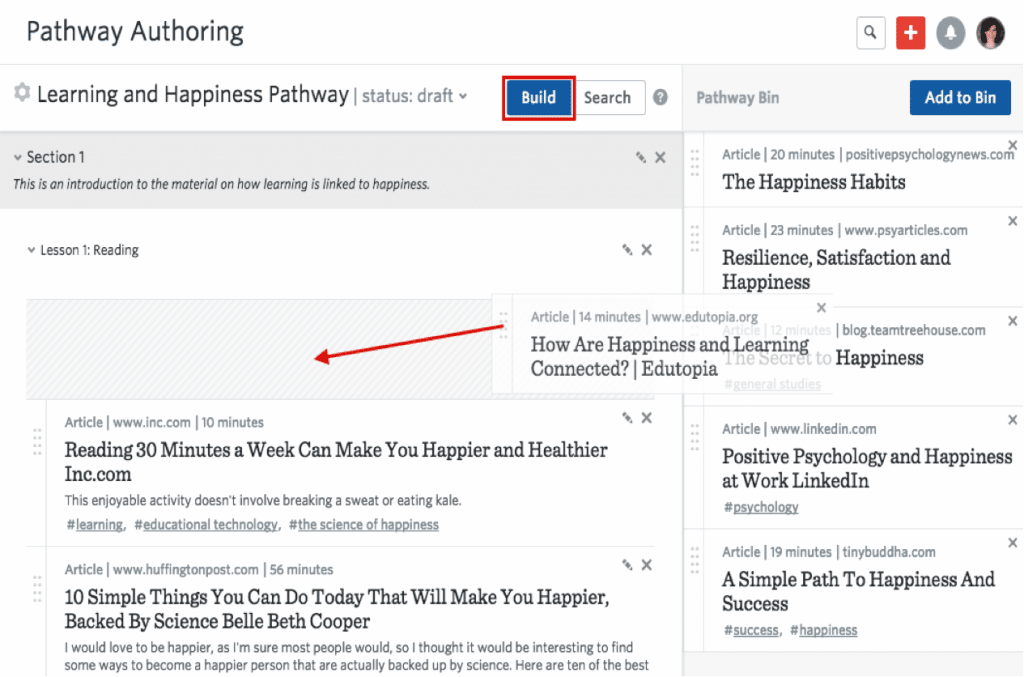
Task: Select How Are Happiness and Learning Connected title
Action: click(x=670, y=356)
